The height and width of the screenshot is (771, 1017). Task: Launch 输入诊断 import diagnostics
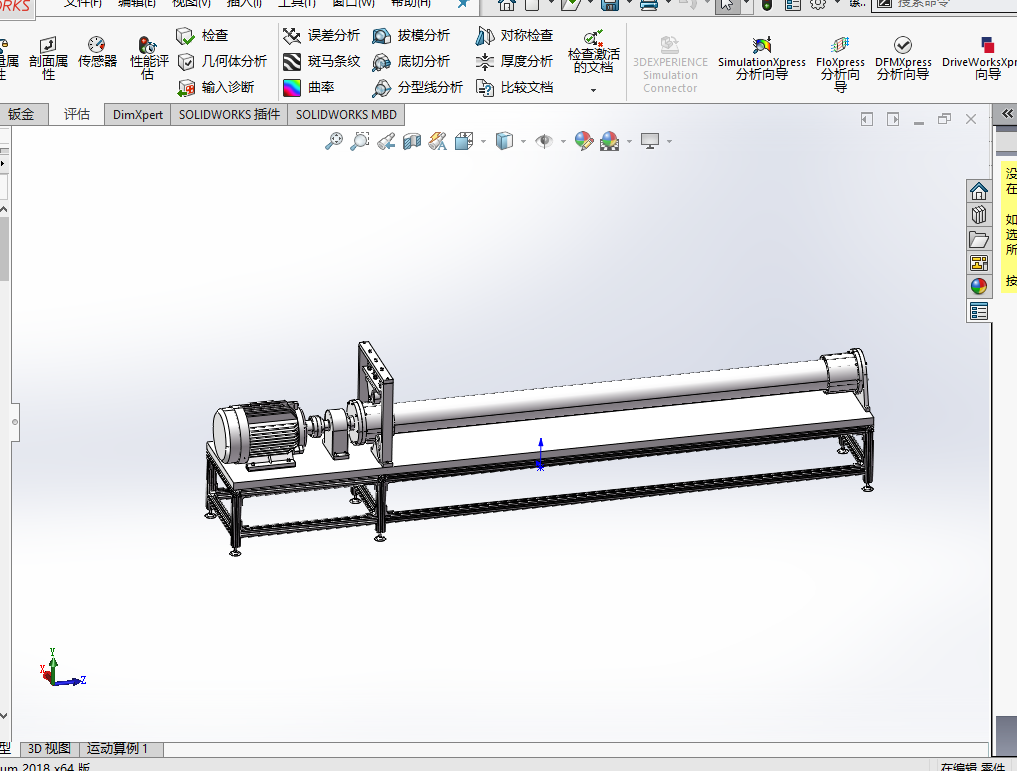point(215,87)
